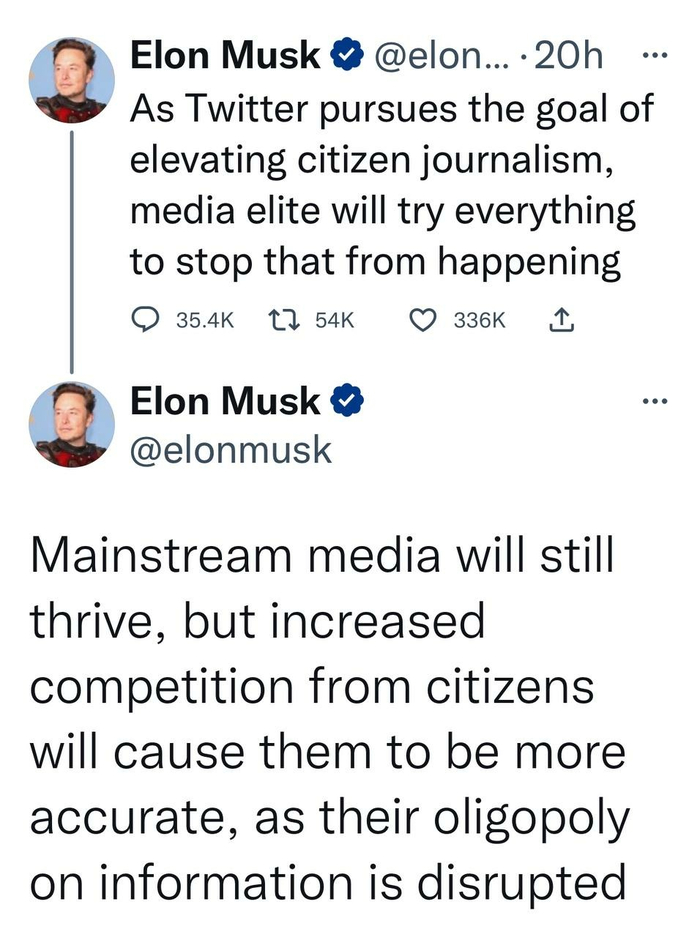Click the share upload arrow icon

point(561,320)
